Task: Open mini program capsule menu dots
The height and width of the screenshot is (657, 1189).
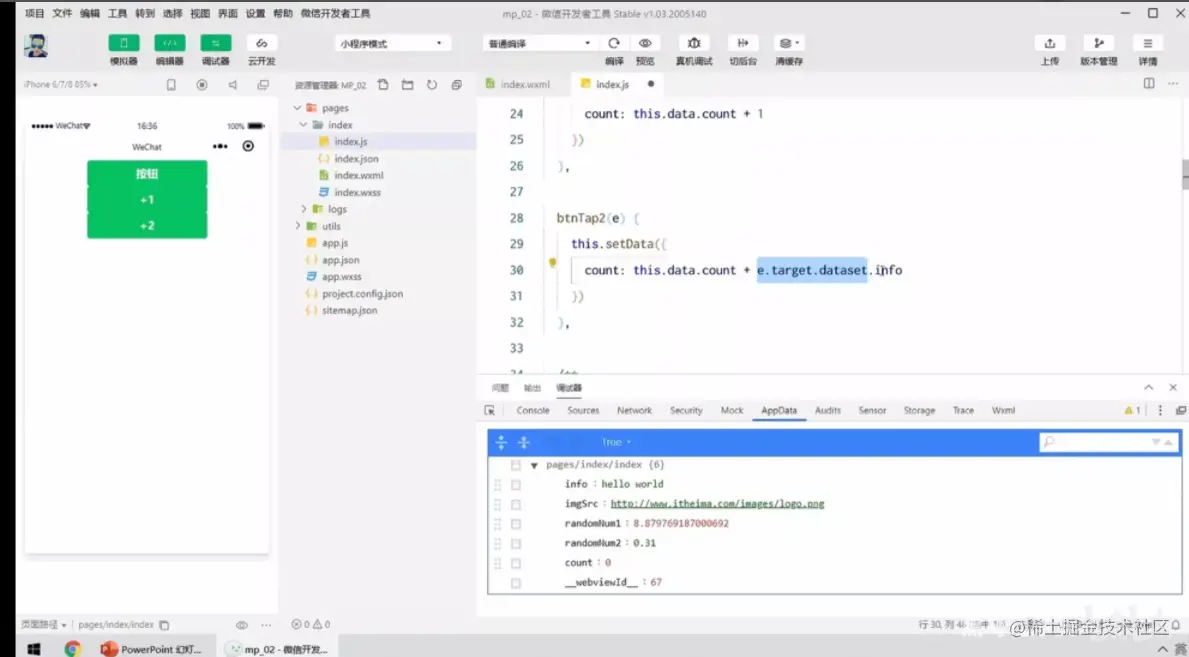Action: click(x=220, y=146)
